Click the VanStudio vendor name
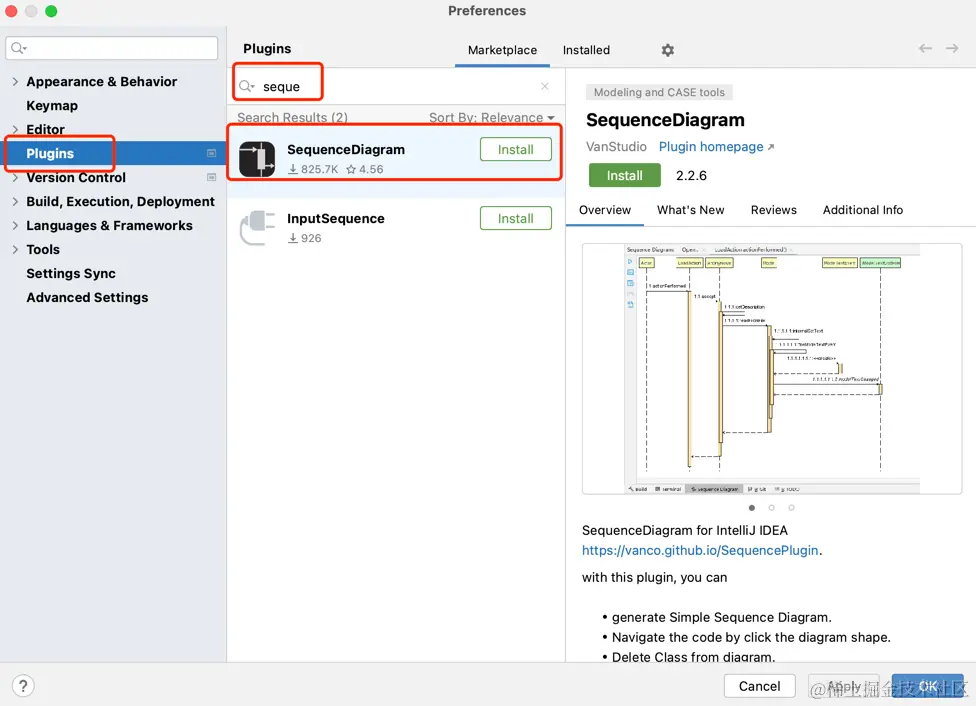Screen dimensions: 976x706 click(616, 147)
